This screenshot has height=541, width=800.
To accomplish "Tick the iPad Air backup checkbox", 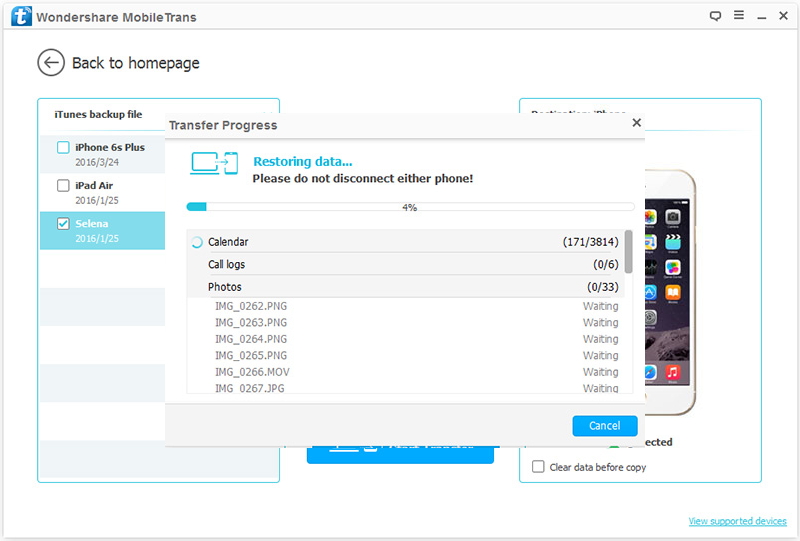I will coord(63,185).
